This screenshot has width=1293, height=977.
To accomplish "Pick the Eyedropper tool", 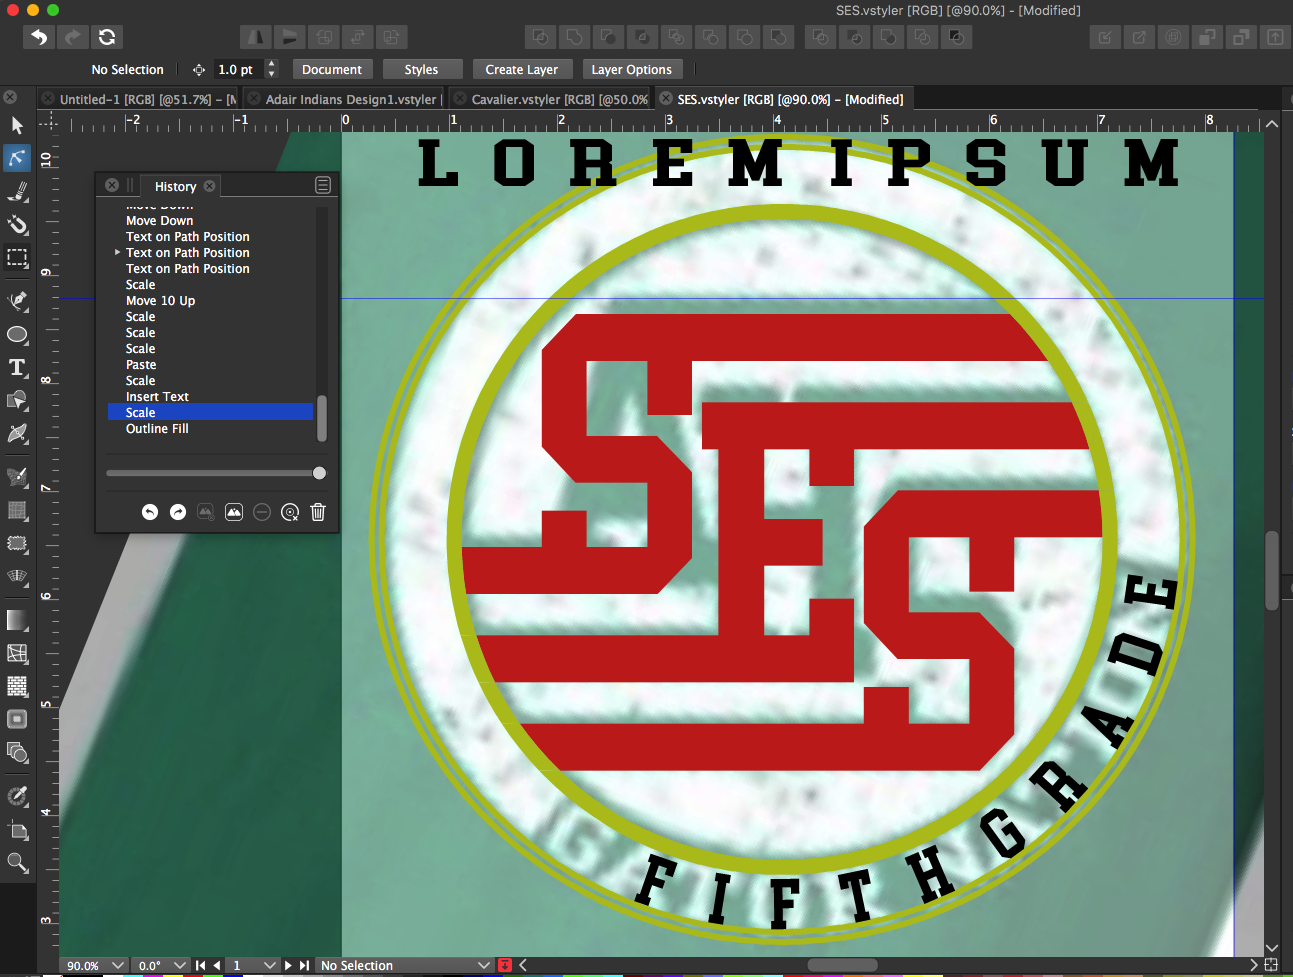I will (17, 796).
